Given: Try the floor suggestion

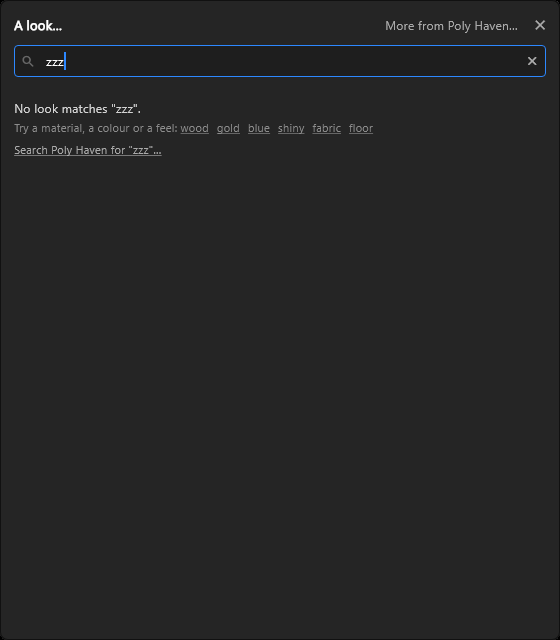Looking at the screenshot, I should 361,128.
